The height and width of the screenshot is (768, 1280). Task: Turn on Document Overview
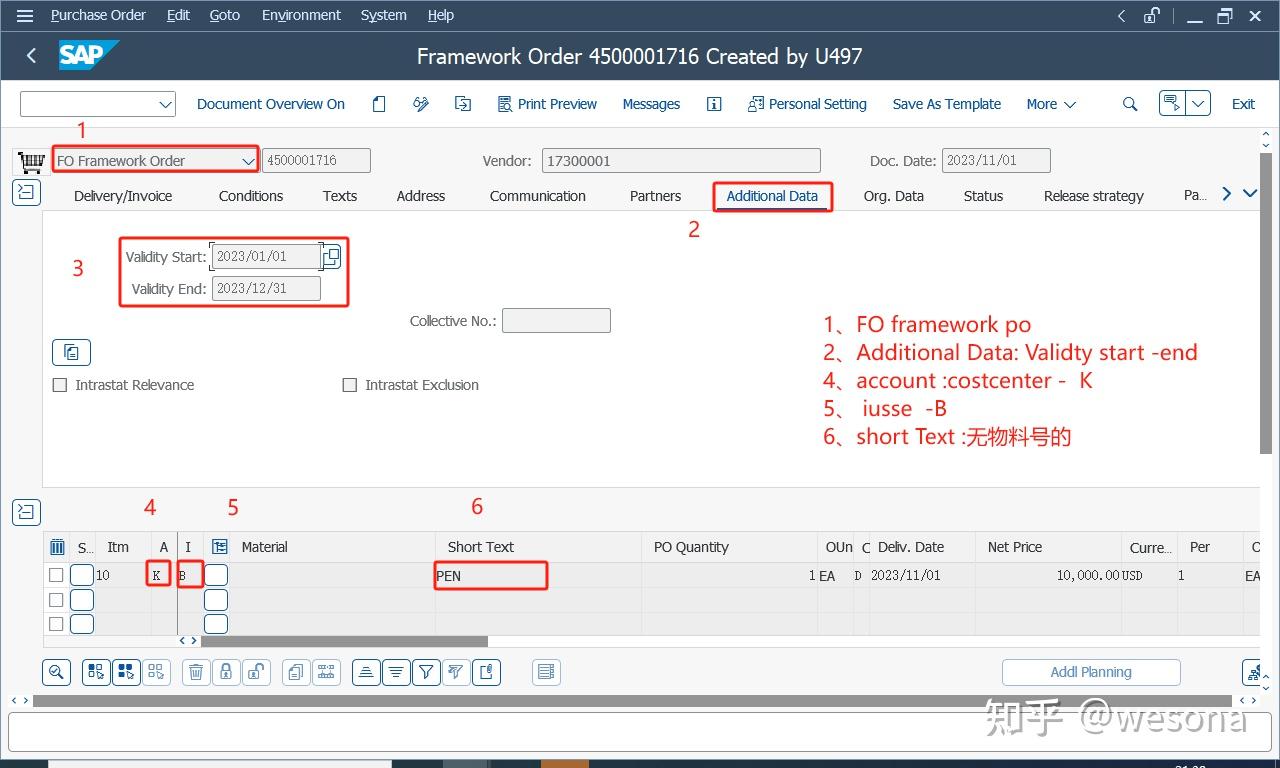(271, 104)
